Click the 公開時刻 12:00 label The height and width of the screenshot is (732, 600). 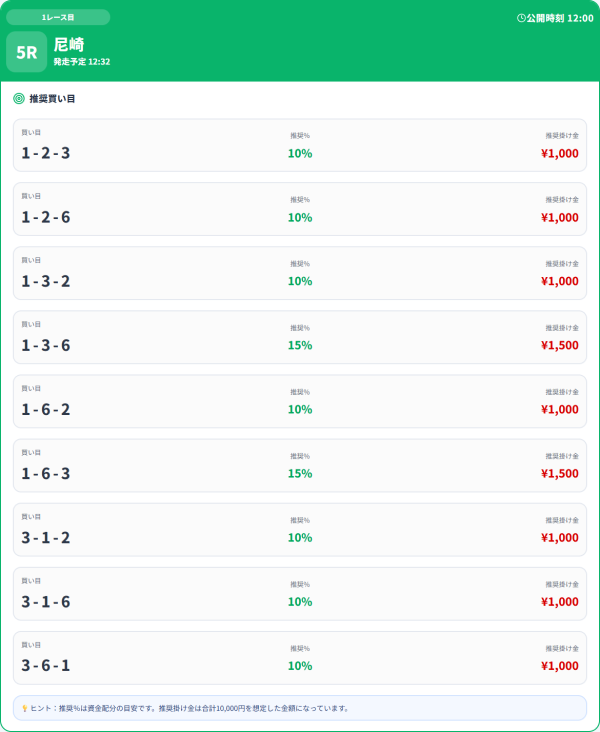click(560, 18)
